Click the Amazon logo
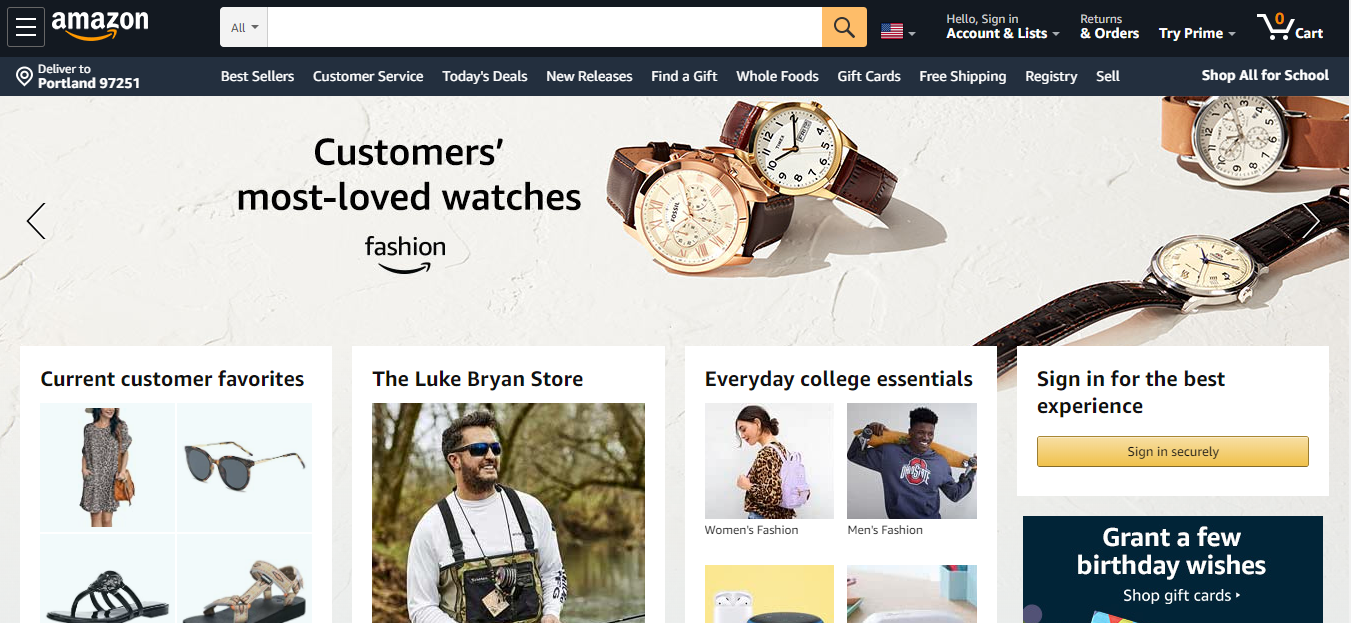The width and height of the screenshot is (1351, 623). coord(100,26)
